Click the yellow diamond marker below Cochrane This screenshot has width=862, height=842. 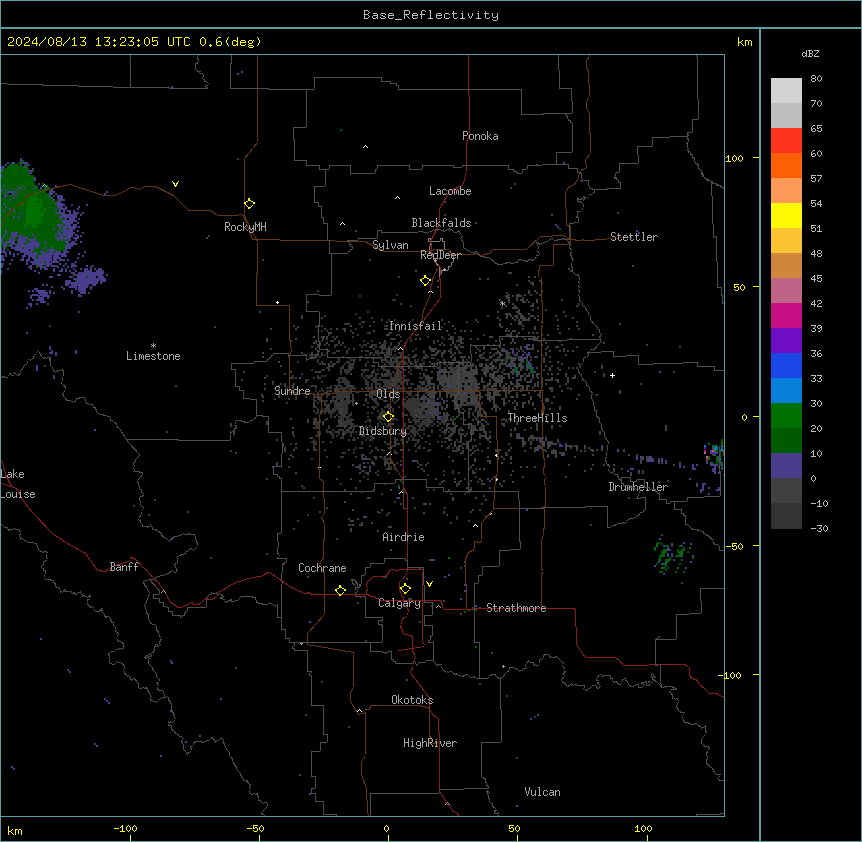(340, 590)
